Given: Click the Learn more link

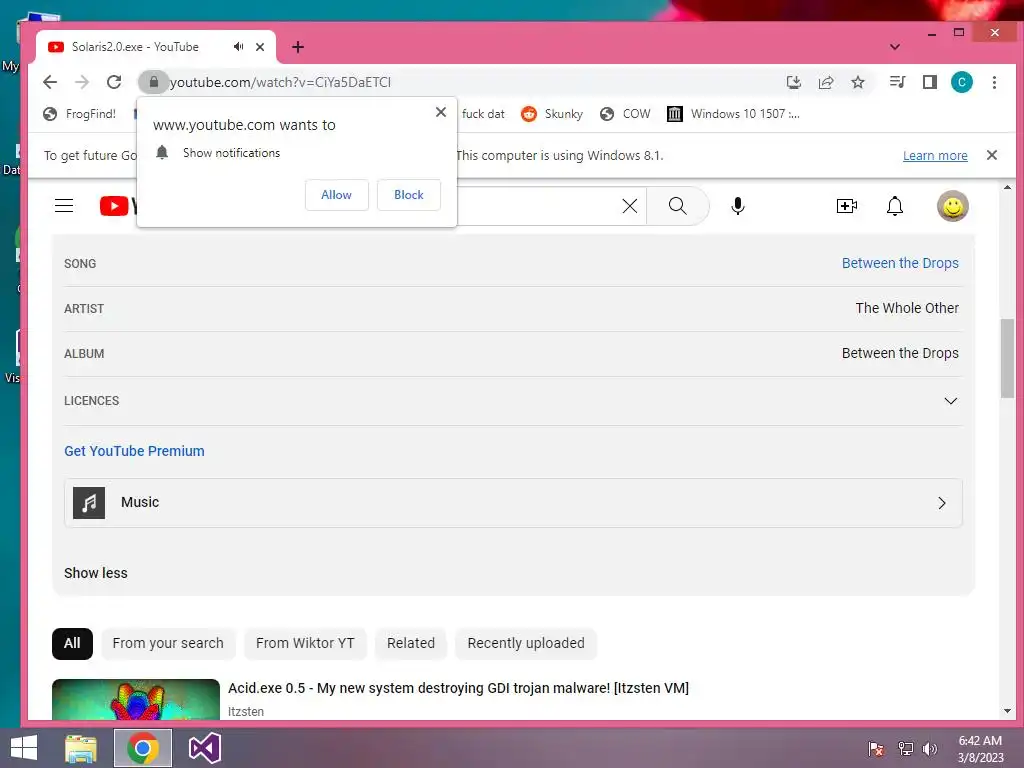Looking at the screenshot, I should point(935,155).
